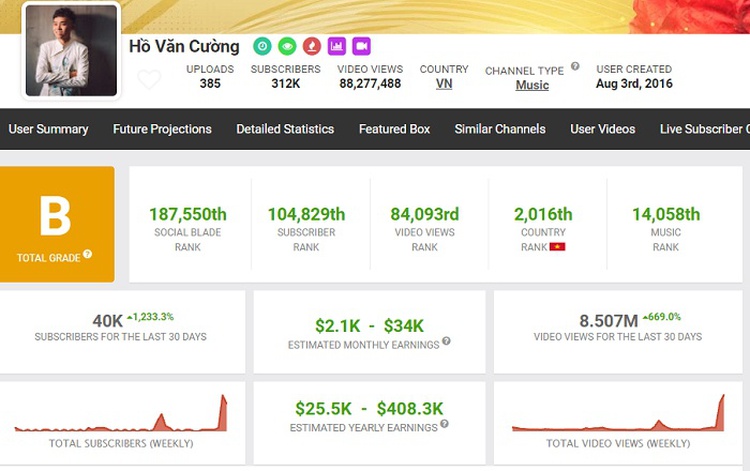Screen dimensions: 750x471
Task: Click the green eye icon badge
Action: (287, 46)
